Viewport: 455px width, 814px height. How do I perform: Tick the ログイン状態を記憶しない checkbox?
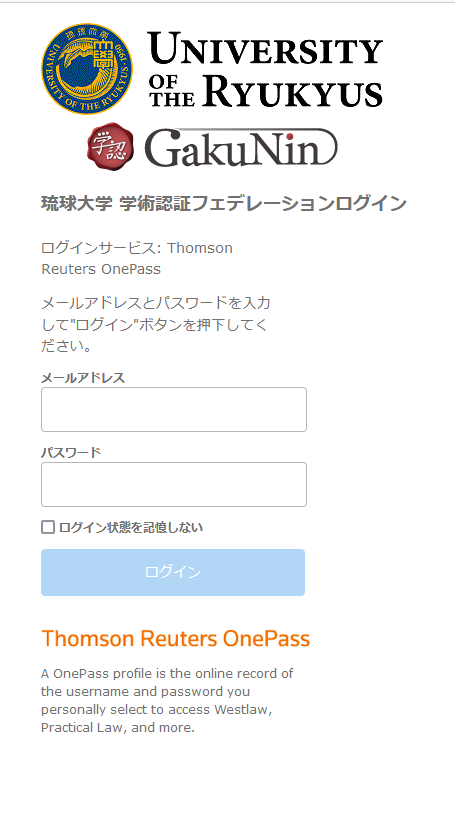[x=48, y=527]
